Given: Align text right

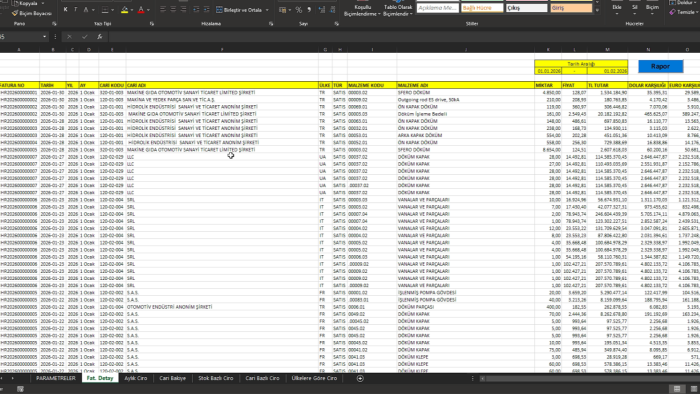Looking at the screenshot, I should [183, 9].
